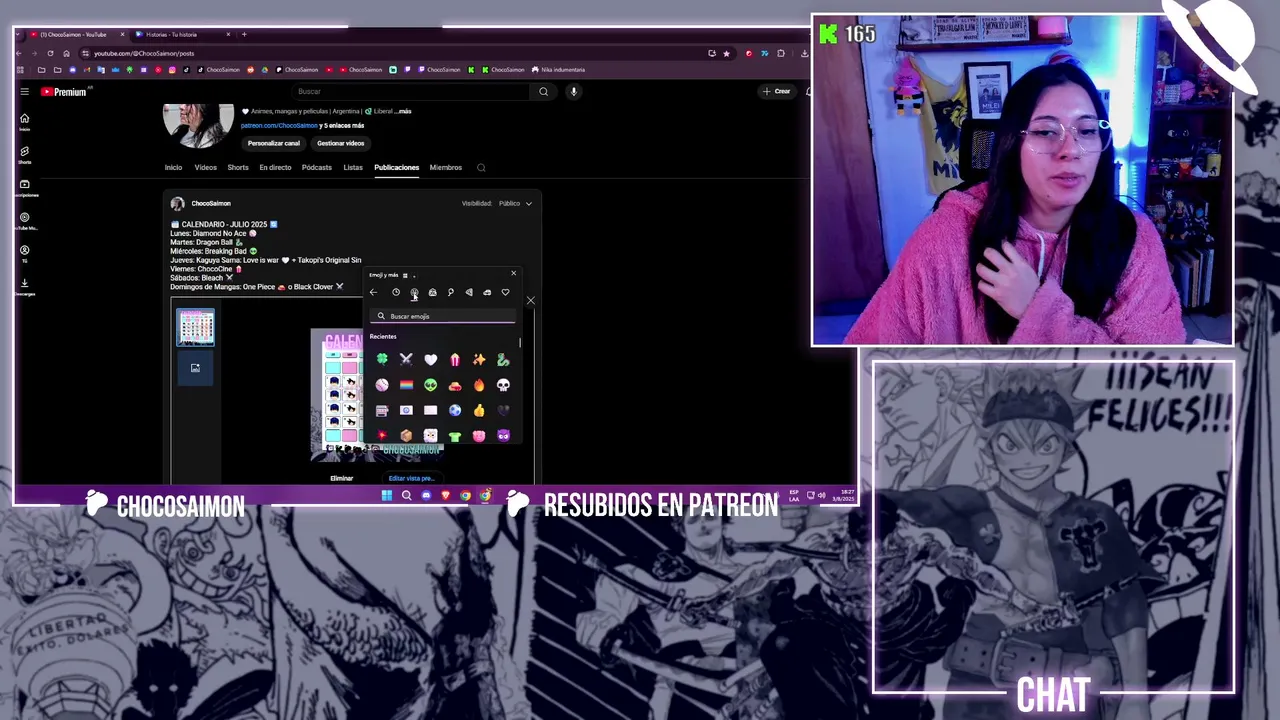The image size is (1280, 720).
Task: Go to YouTube Premium home logo
Action: pos(63,91)
